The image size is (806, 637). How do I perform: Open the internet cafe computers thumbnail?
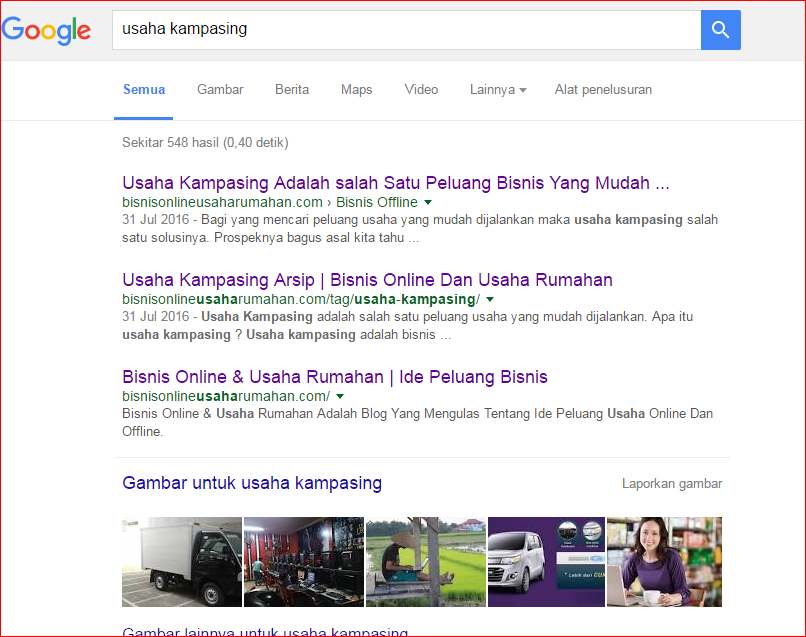click(304, 562)
